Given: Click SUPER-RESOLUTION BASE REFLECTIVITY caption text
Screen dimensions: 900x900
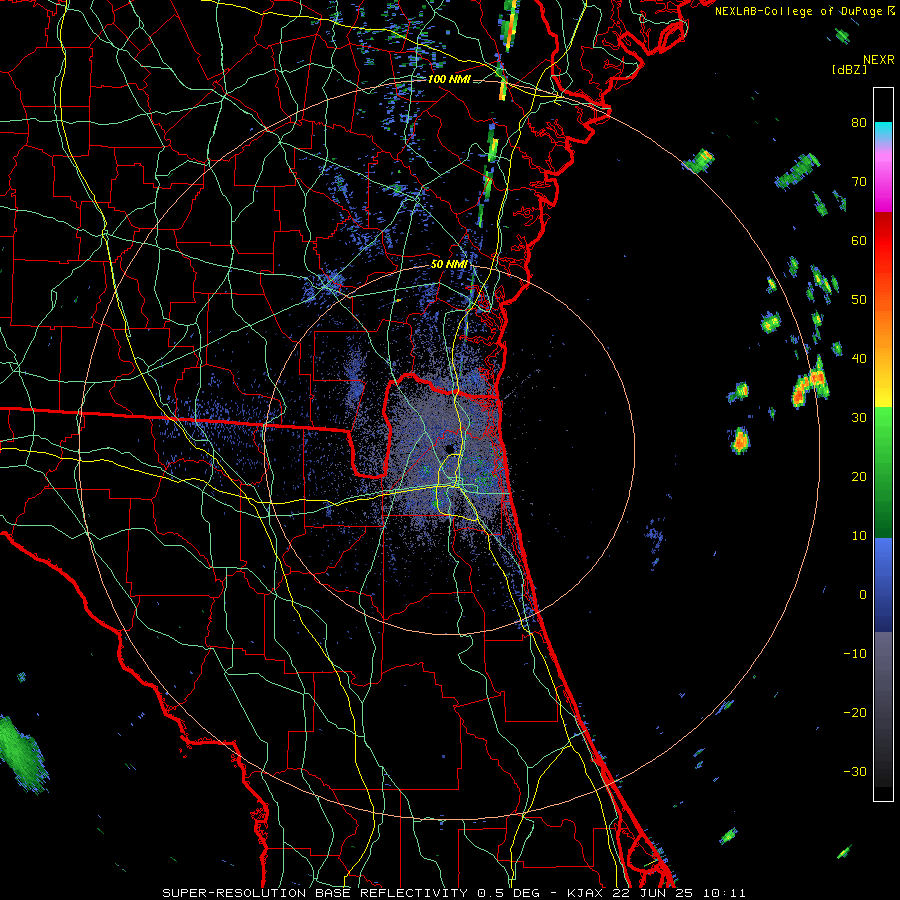Looking at the screenshot, I should tap(315, 893).
